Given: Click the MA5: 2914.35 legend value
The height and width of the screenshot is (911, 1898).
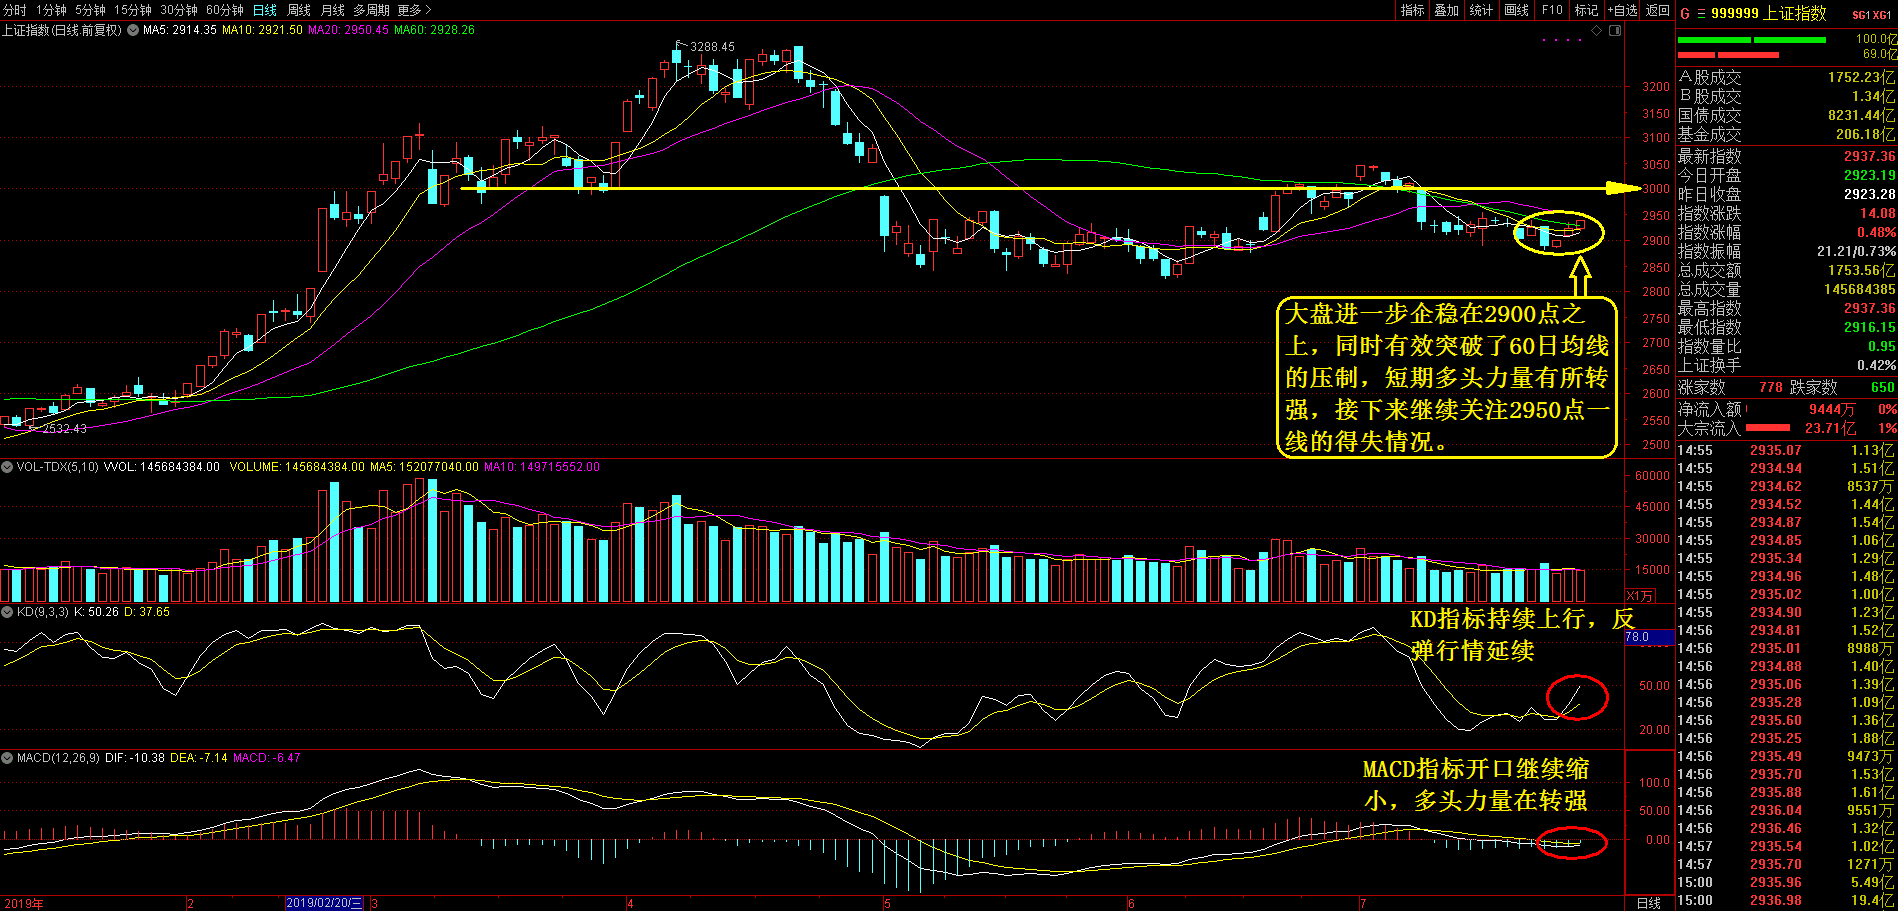Looking at the screenshot, I should [x=180, y=30].
